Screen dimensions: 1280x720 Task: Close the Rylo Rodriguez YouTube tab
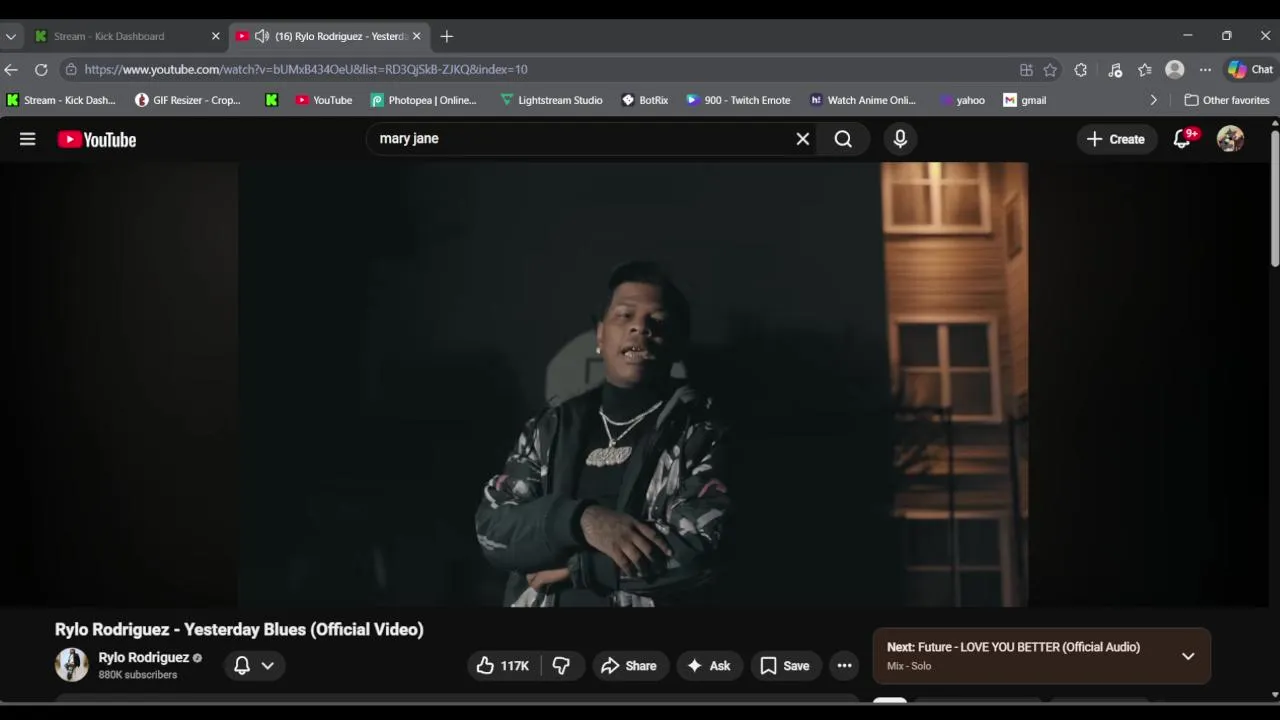[416, 36]
